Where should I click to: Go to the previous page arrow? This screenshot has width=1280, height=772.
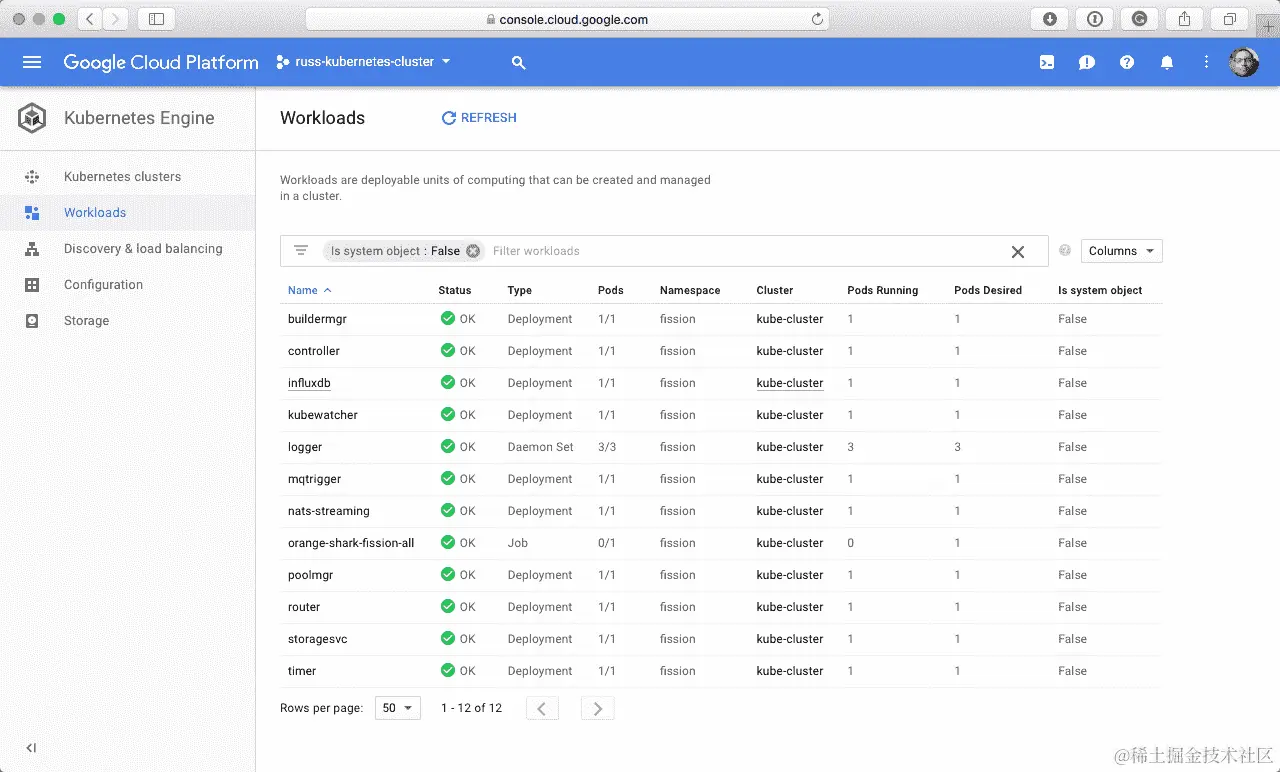tap(542, 708)
